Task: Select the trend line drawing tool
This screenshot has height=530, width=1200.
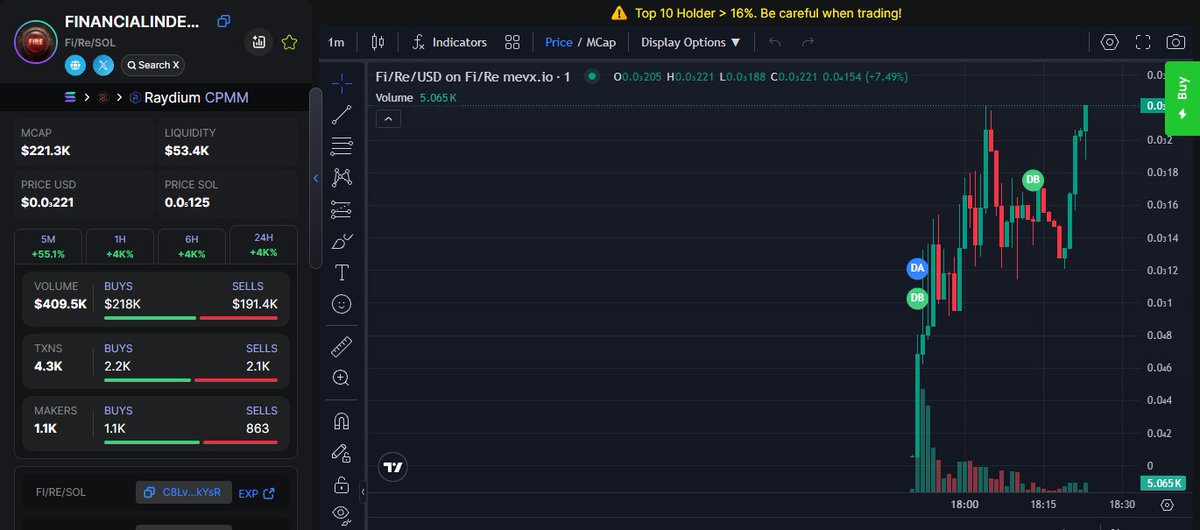Action: click(342, 114)
